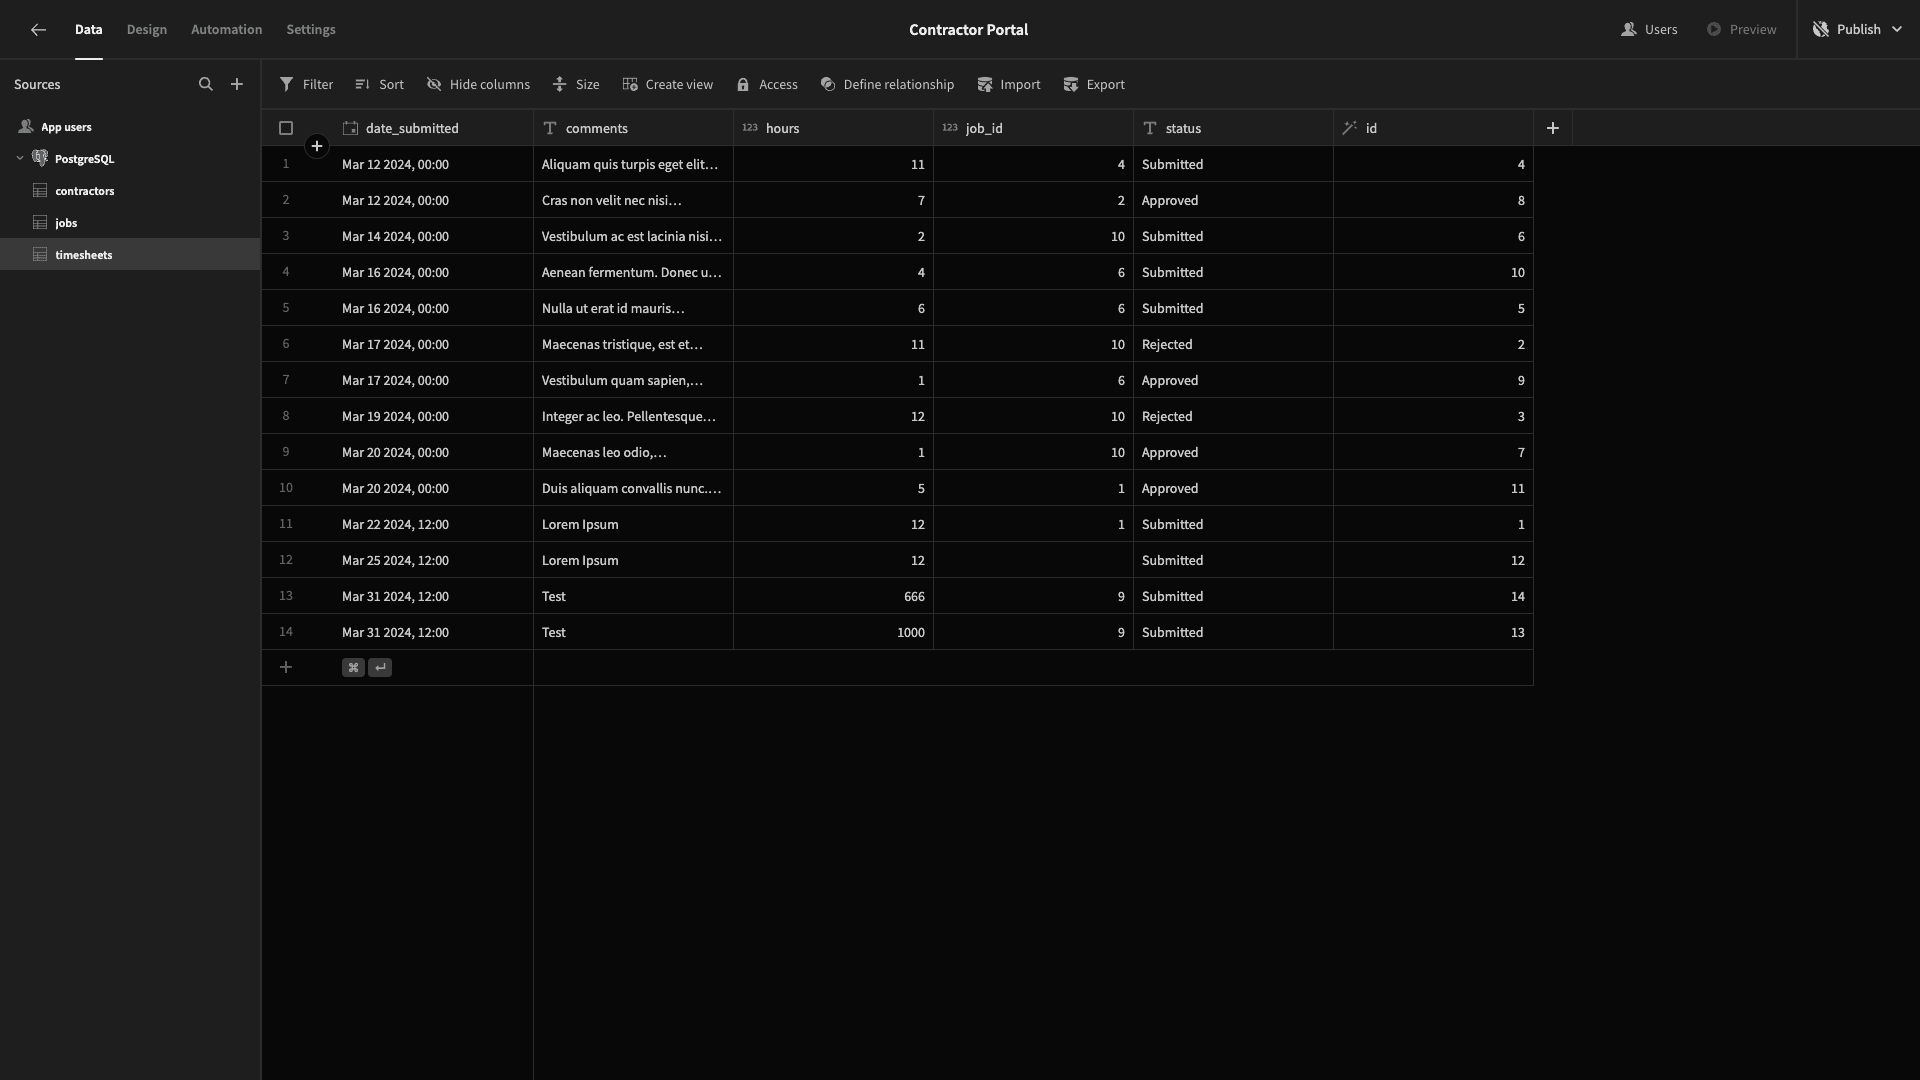Screen dimensions: 1920x1080
Task: Click the Add new column plus icon
Action: point(1553,127)
